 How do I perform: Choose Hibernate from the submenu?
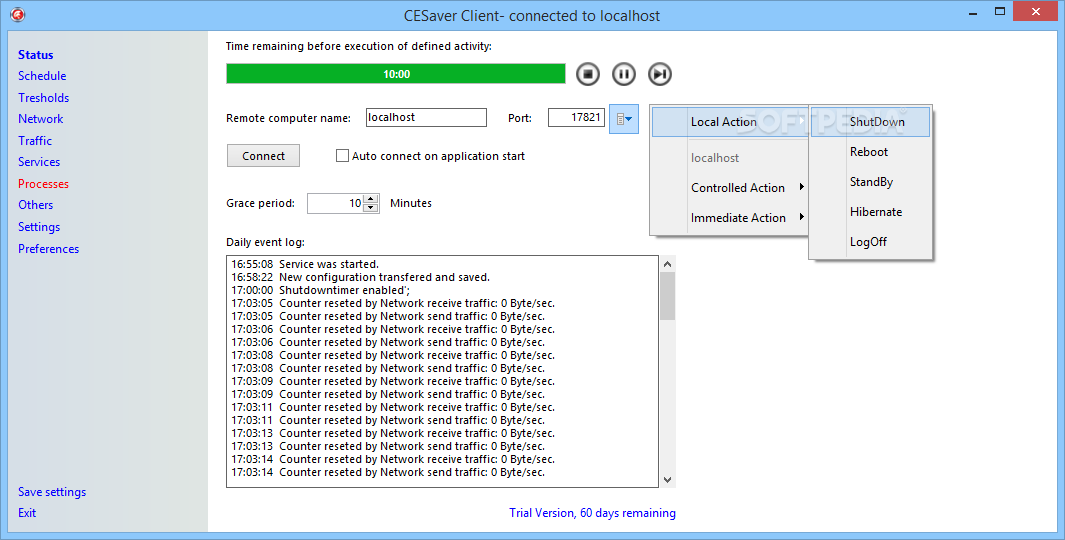(870, 211)
